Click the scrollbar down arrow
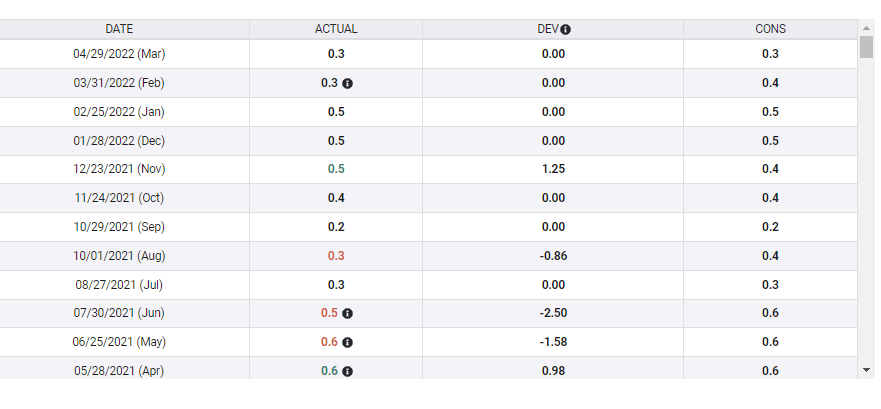Screen dimensions: 881x409 point(866,370)
